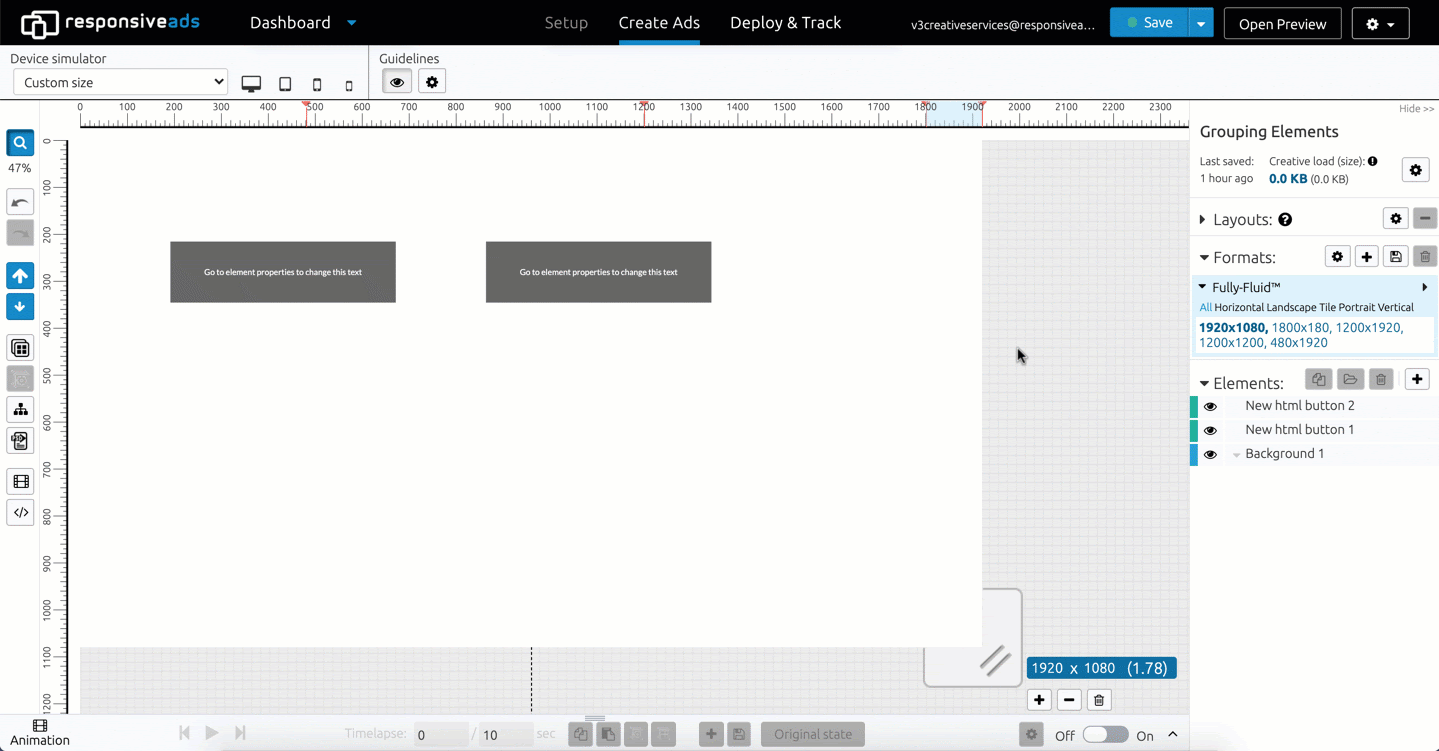The width and height of the screenshot is (1439, 751).
Task: Click Layouts help question mark
Action: coord(1285,220)
